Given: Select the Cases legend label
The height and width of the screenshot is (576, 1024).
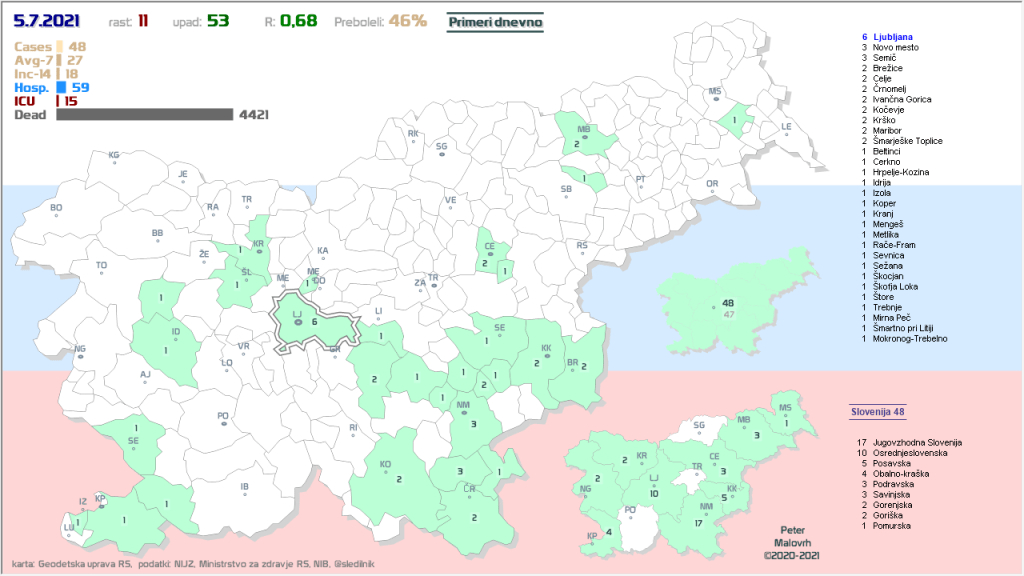Looking at the screenshot, I should 34,47.
